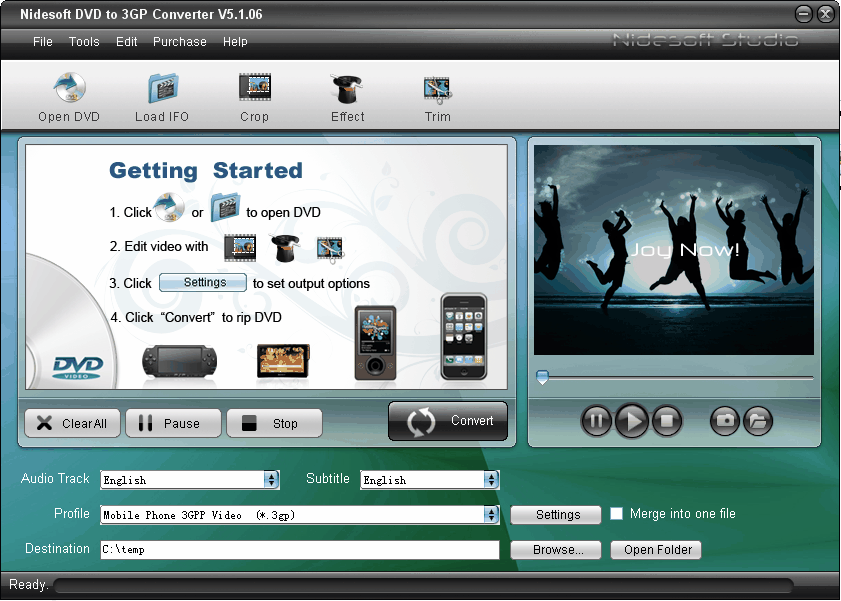Stop the preview player playback
Image resolution: width=841 pixels, height=601 pixels.
click(667, 421)
